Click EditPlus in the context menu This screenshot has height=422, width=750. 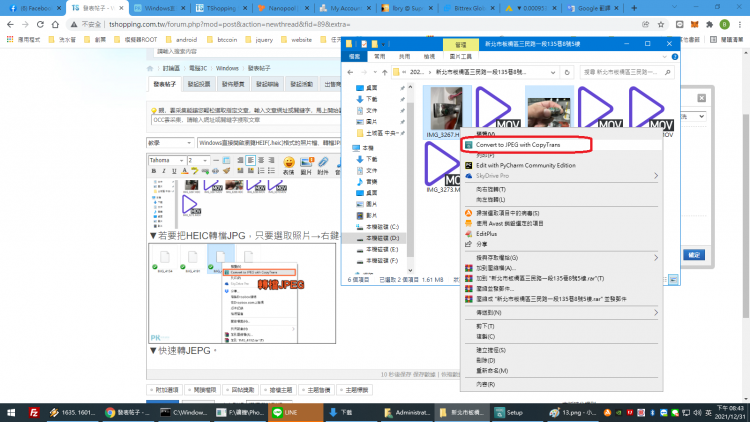click(486, 234)
